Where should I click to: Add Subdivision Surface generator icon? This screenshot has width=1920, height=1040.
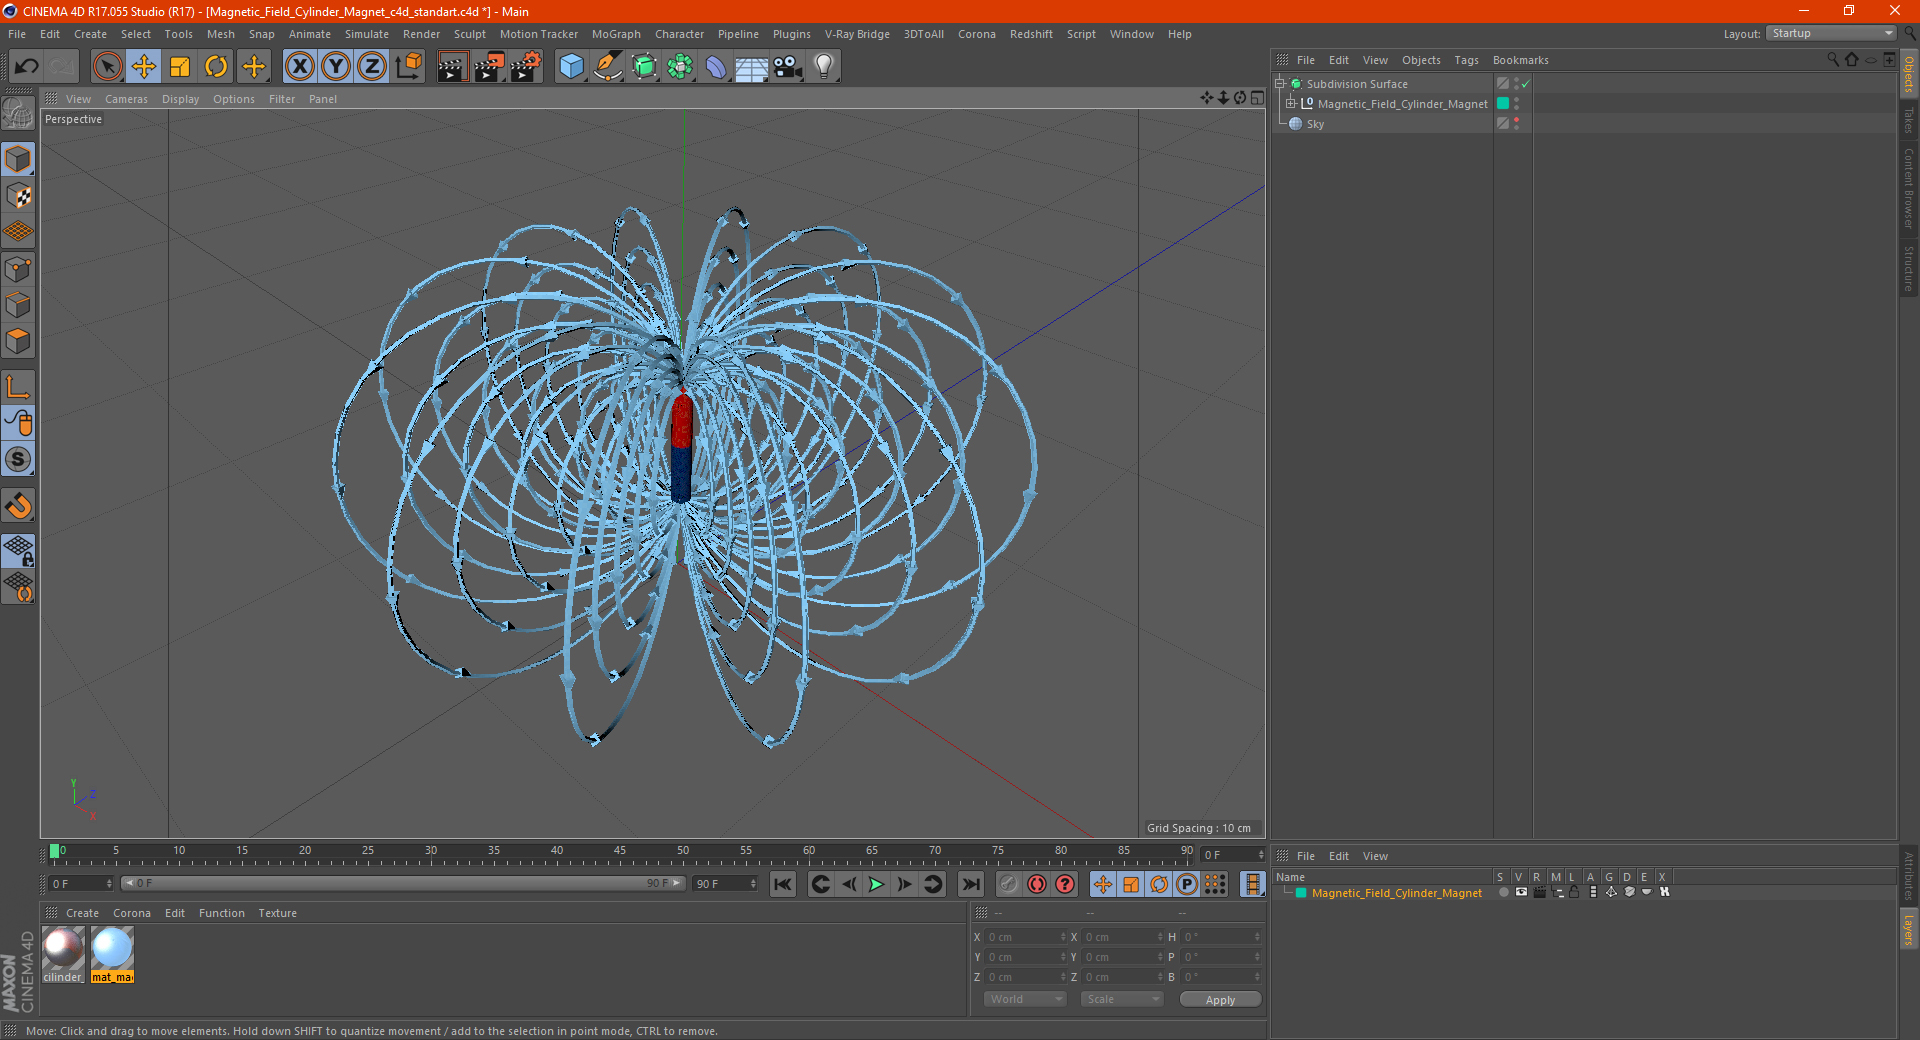click(x=644, y=67)
